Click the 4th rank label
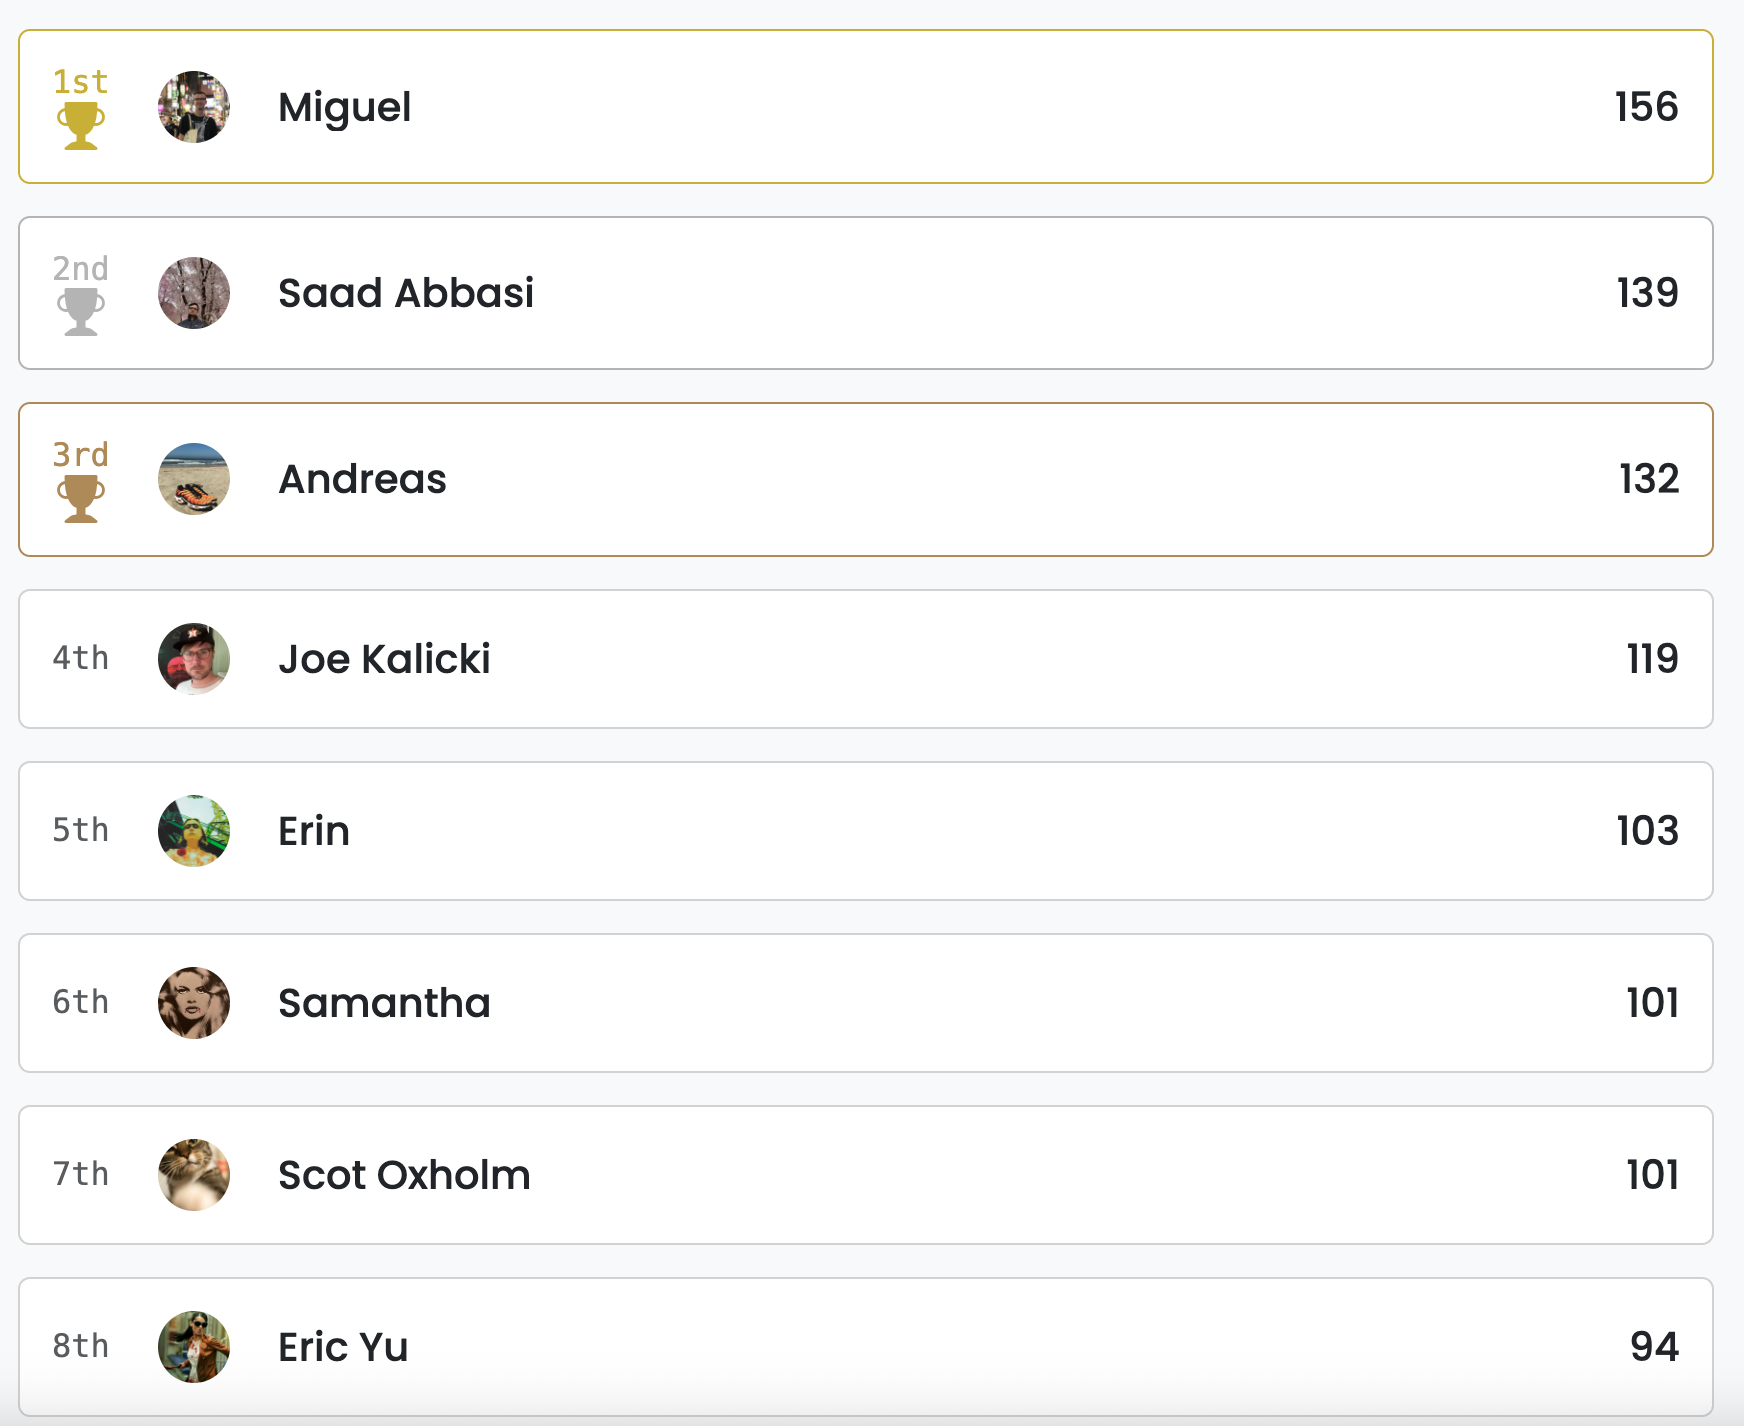The width and height of the screenshot is (1744, 1426). [81, 658]
